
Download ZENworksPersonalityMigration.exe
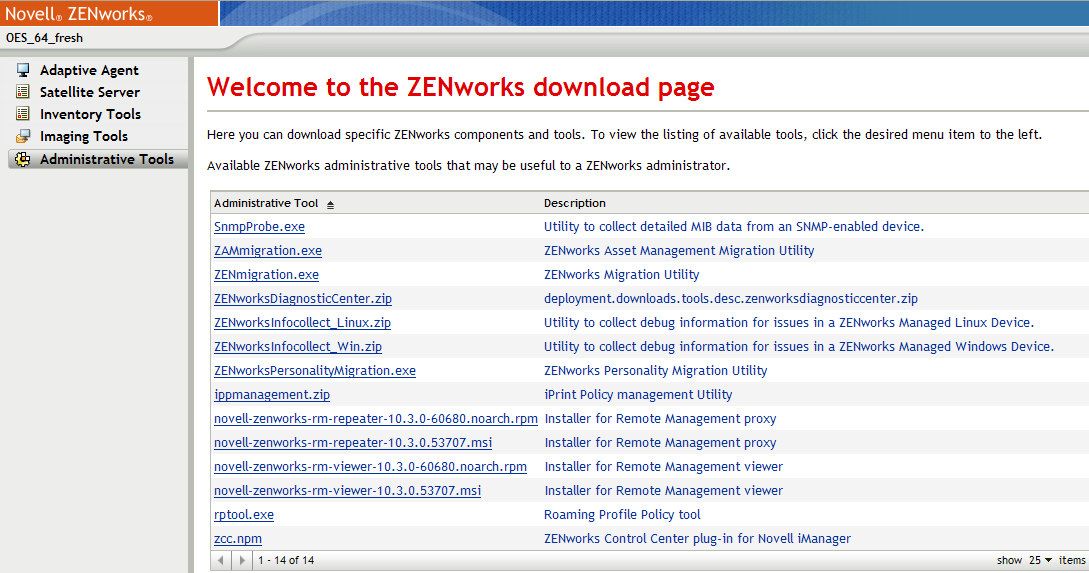(x=315, y=370)
